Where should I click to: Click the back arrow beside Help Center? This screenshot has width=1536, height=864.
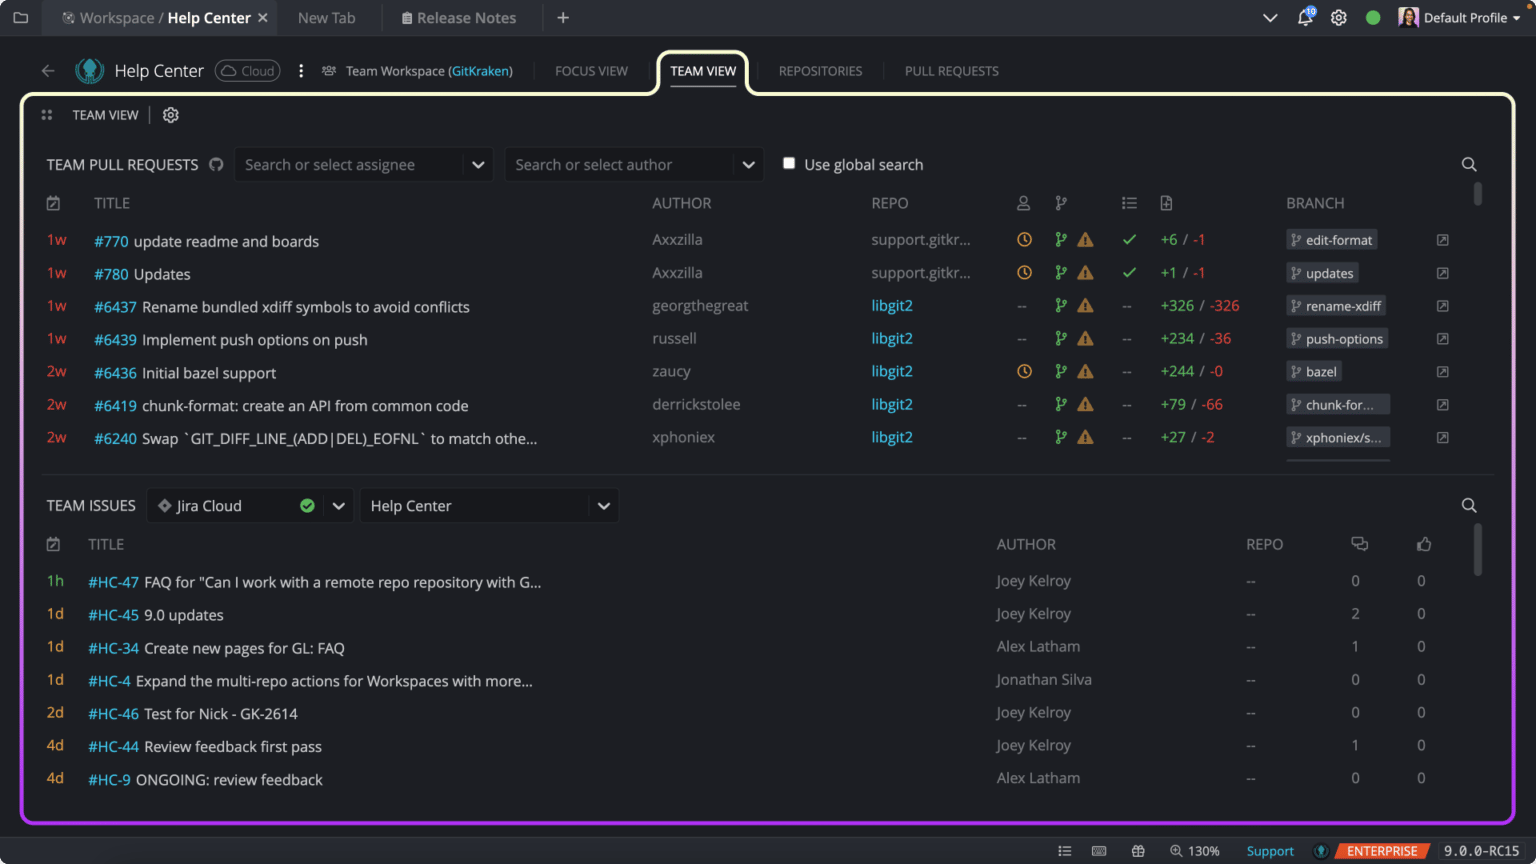click(47, 70)
